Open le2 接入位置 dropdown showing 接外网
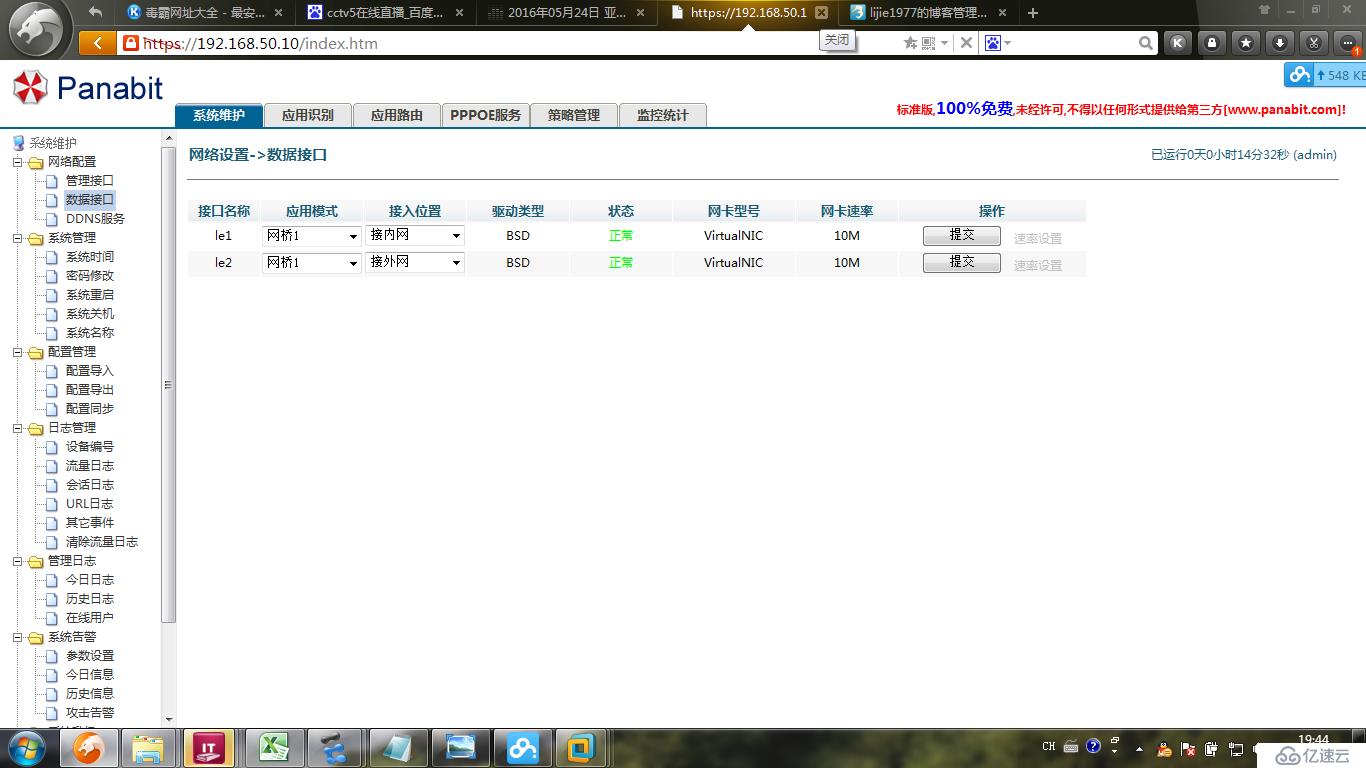The image size is (1366, 768). [415, 262]
